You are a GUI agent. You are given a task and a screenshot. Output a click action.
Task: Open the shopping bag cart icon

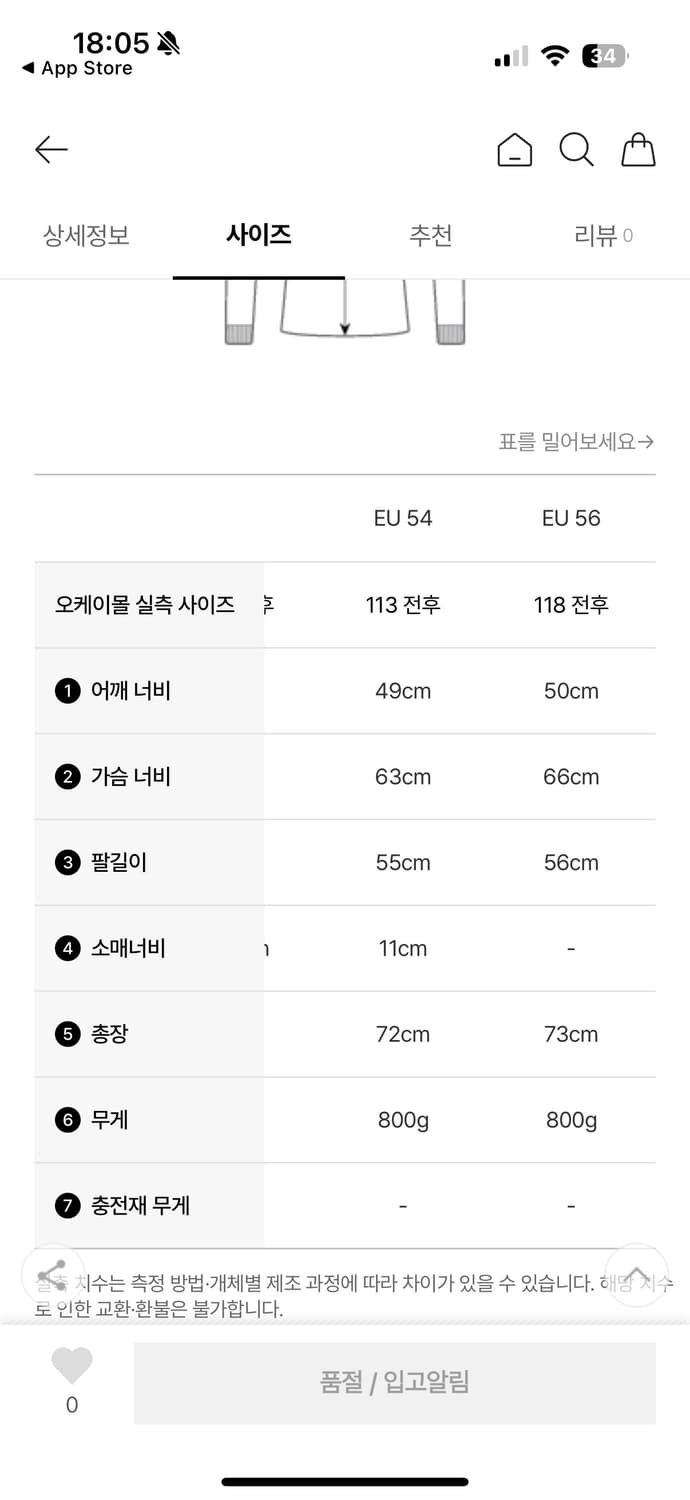(x=638, y=150)
